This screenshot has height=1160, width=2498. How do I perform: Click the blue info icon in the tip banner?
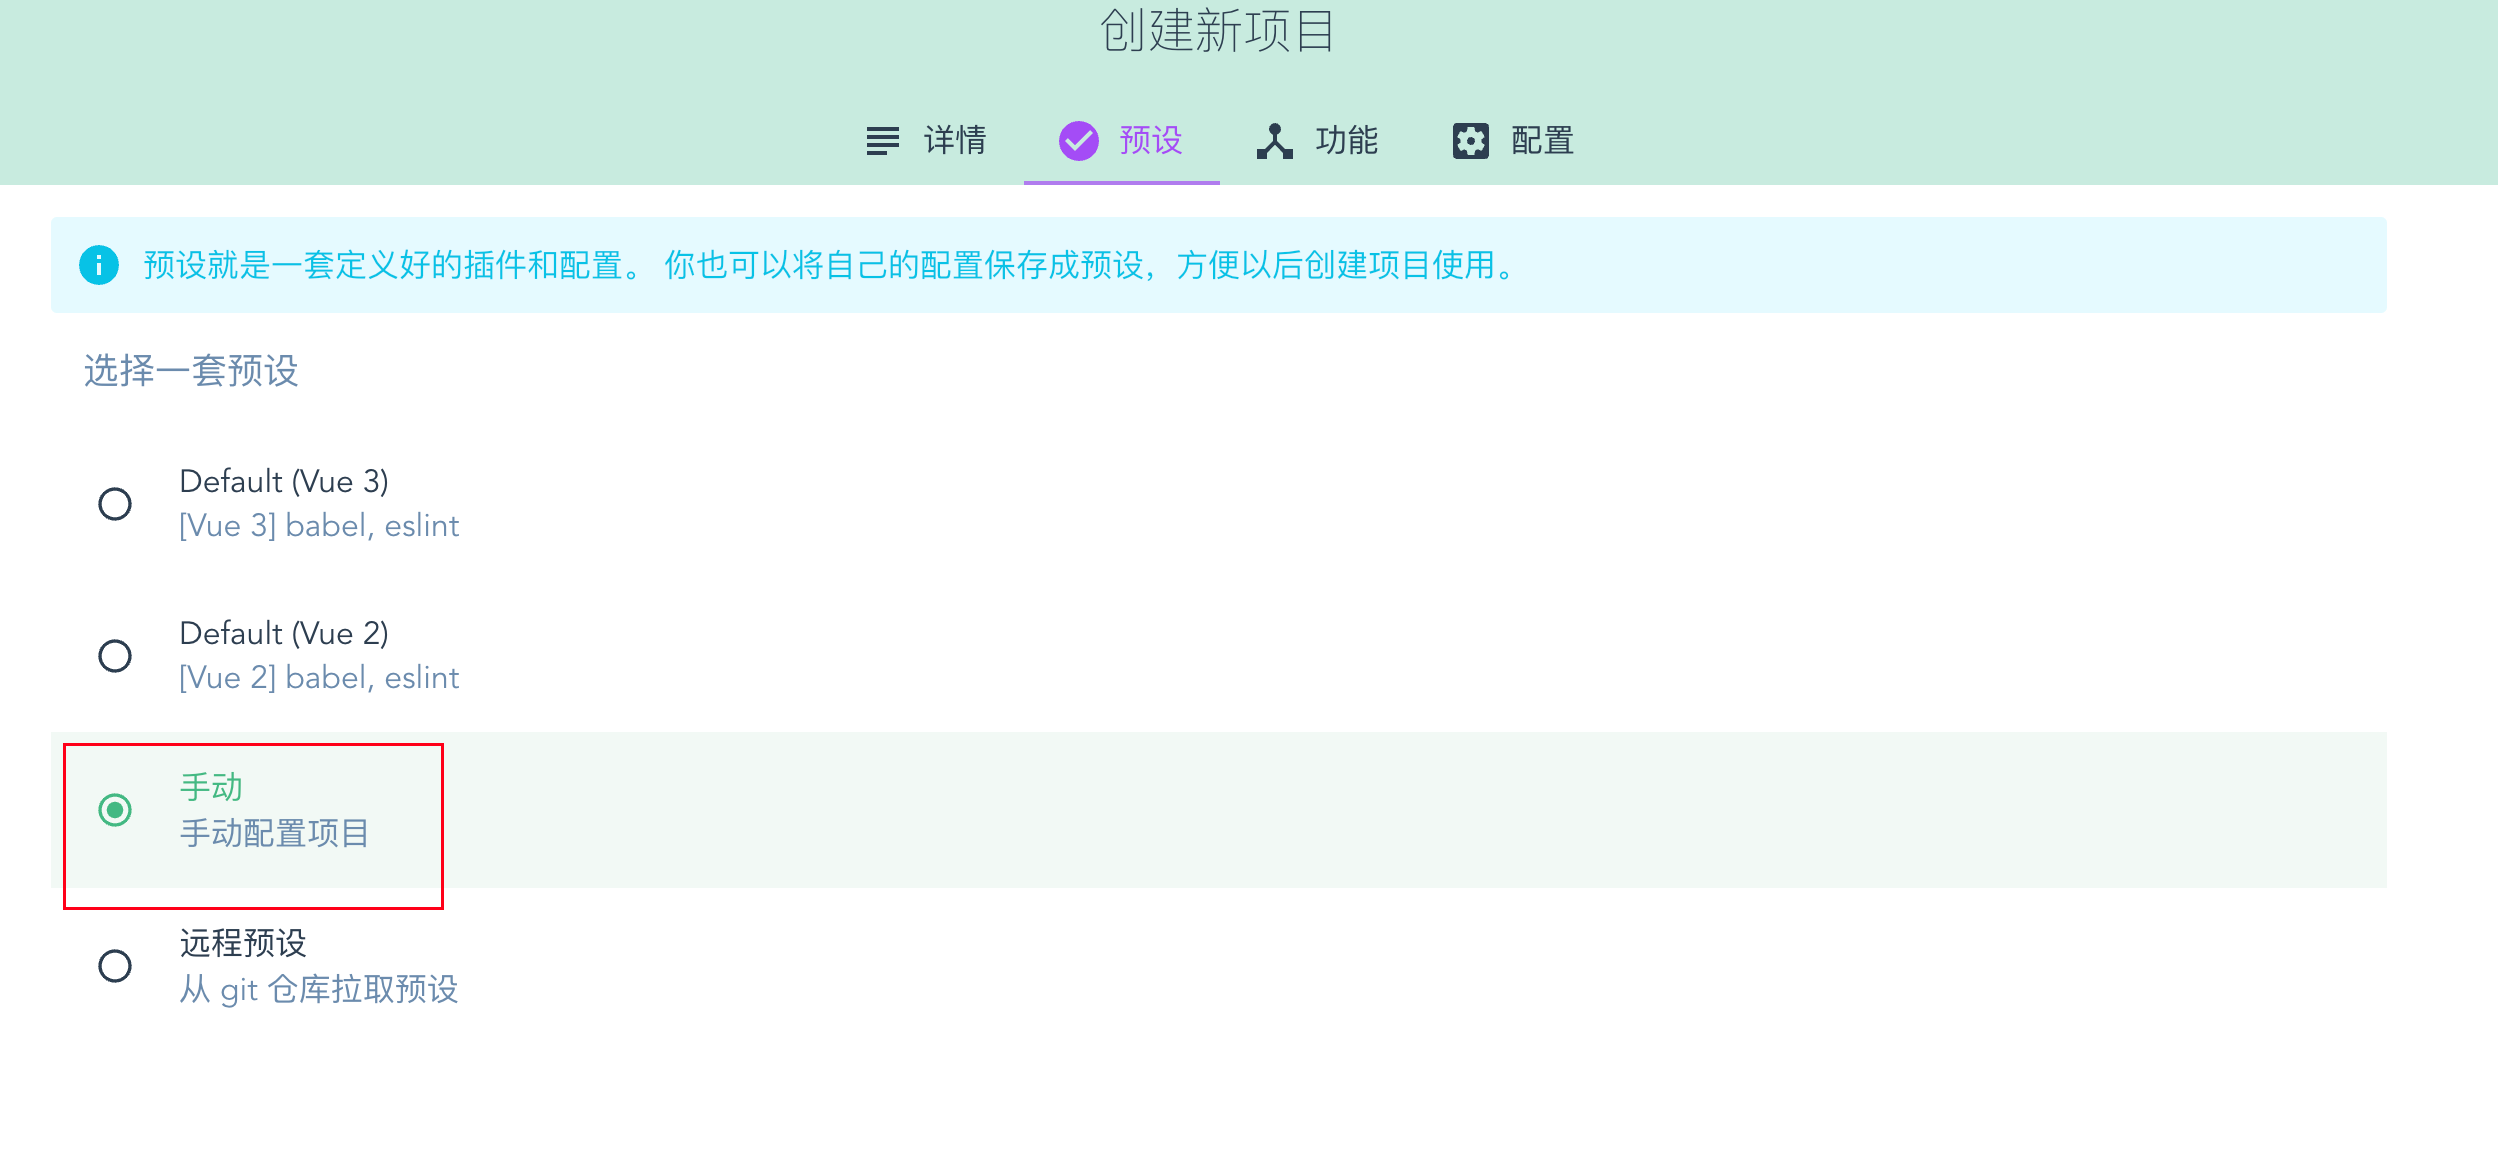click(98, 265)
